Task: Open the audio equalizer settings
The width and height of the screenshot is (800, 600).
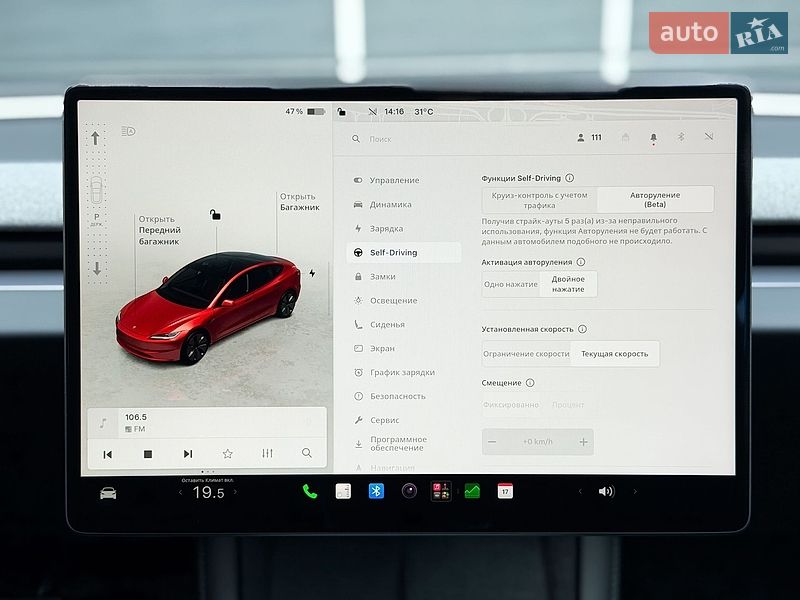Action: [x=267, y=453]
